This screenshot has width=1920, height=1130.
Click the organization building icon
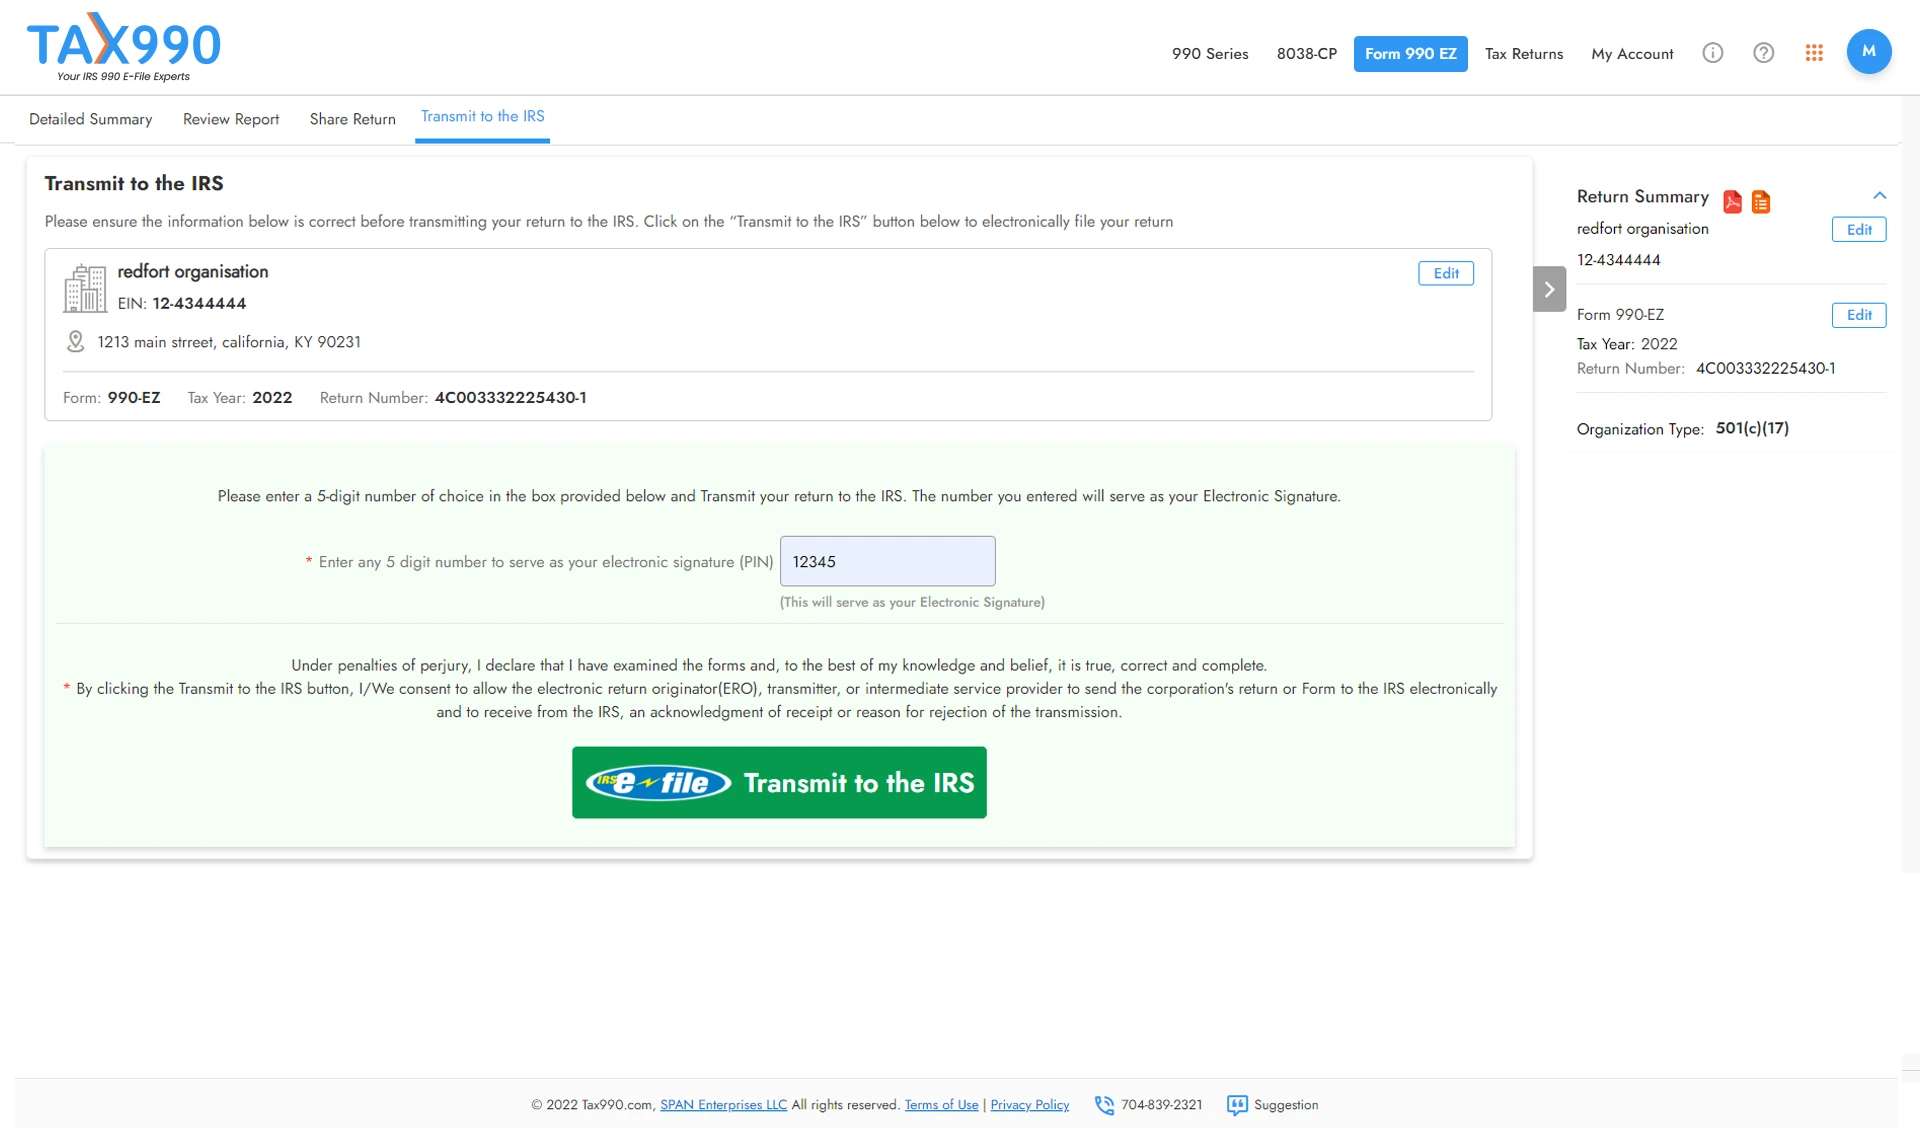click(x=84, y=288)
